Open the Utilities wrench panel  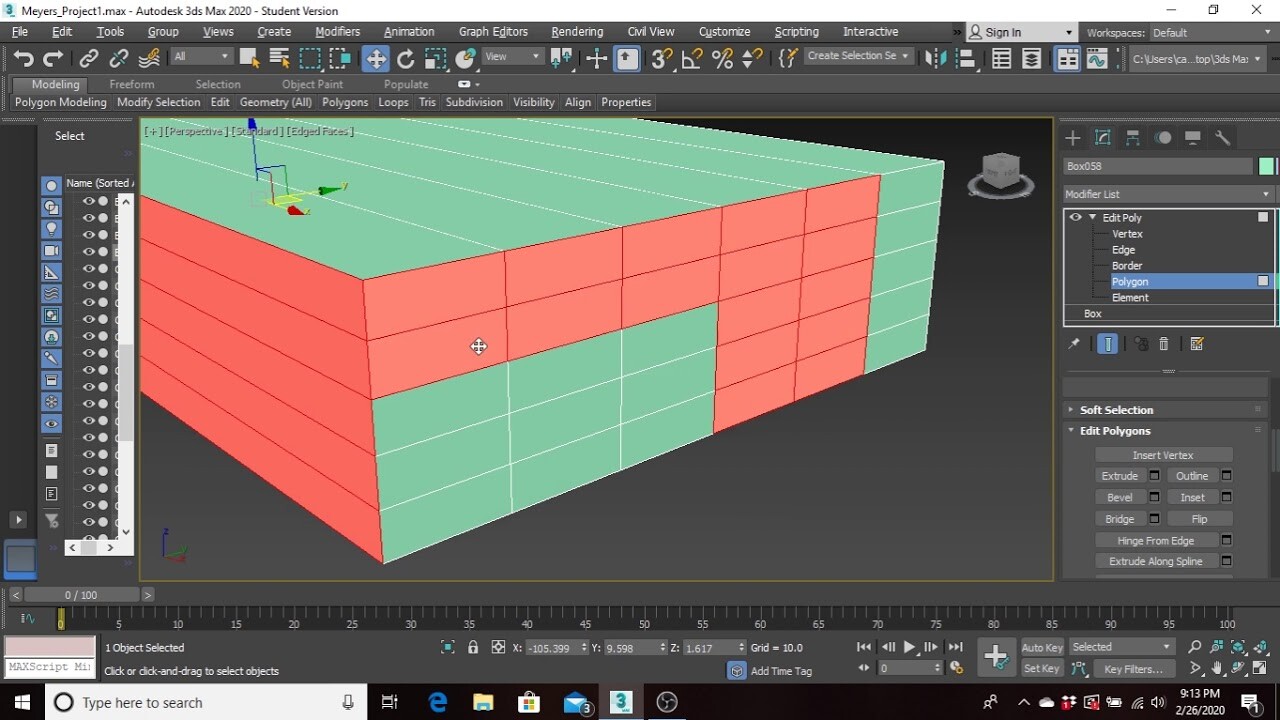[x=1222, y=139]
